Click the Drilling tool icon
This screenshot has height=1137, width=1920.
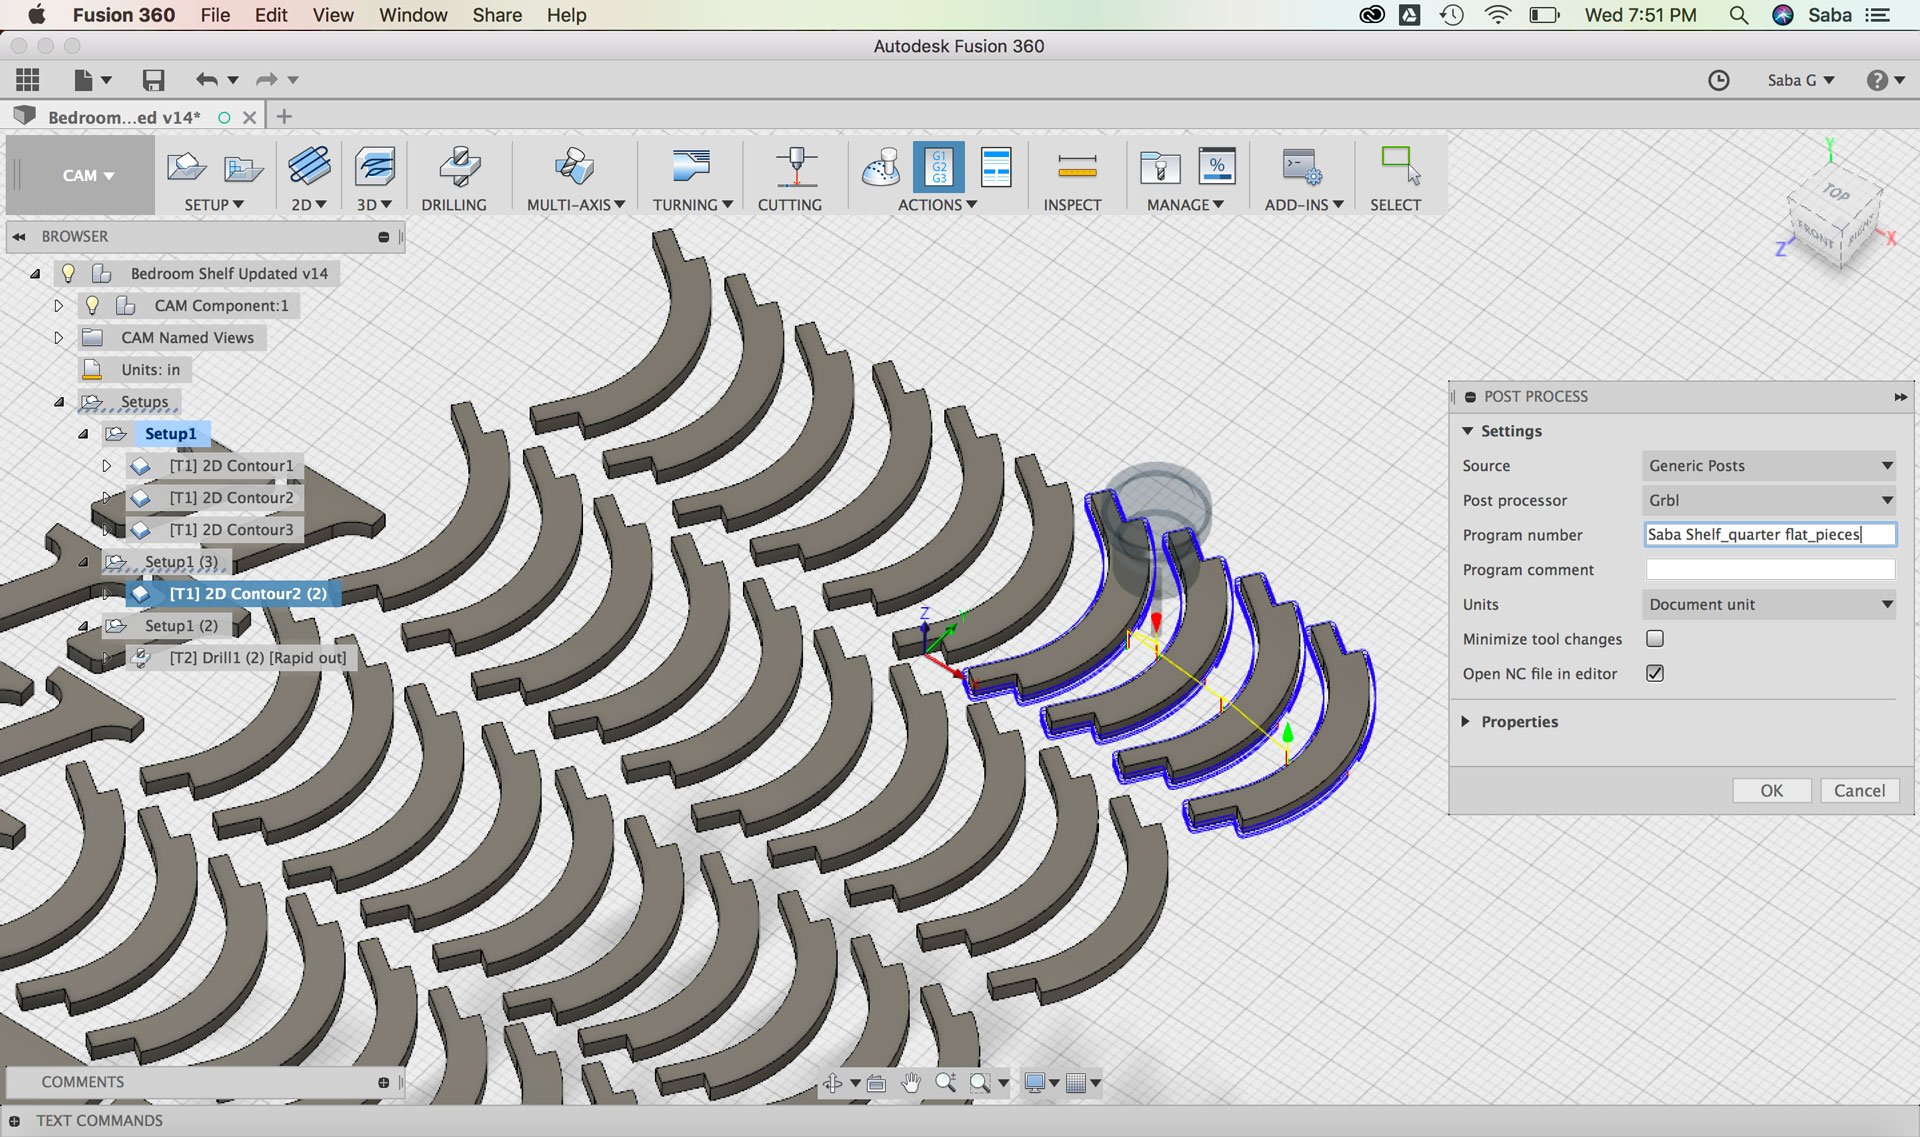(458, 167)
